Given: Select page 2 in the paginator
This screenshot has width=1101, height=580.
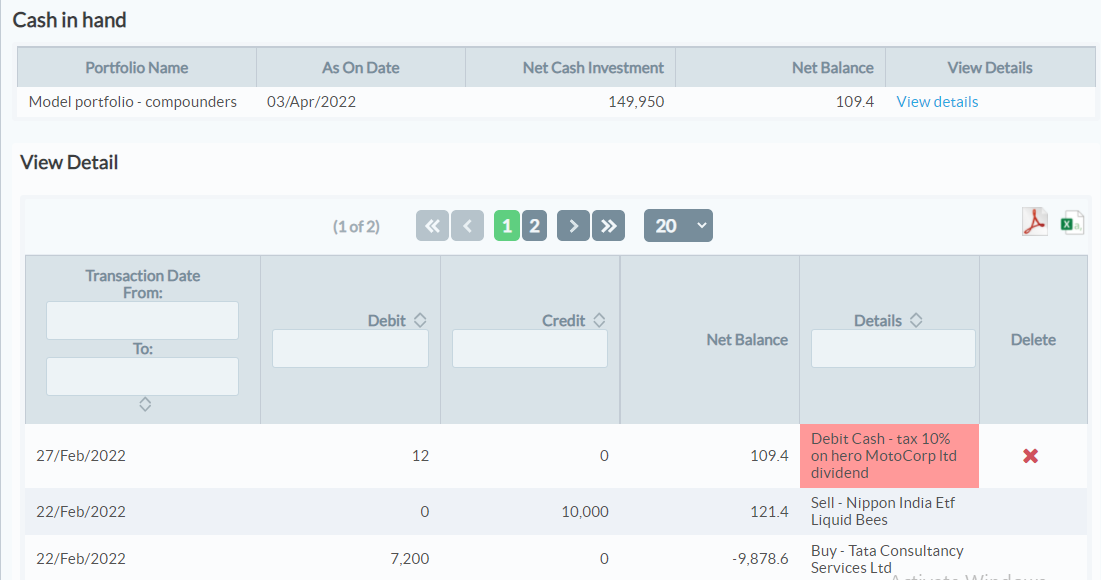Looking at the screenshot, I should tap(534, 226).
